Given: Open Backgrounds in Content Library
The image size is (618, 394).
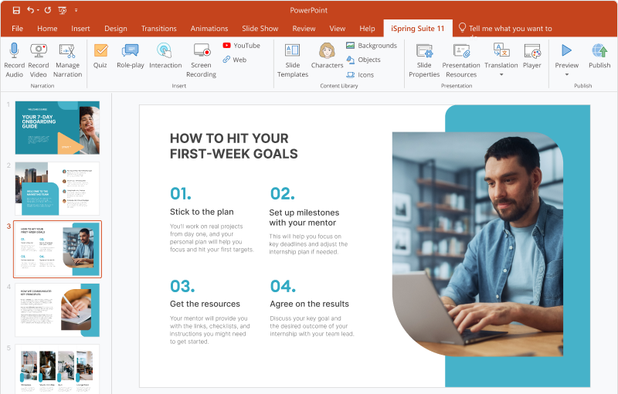Looking at the screenshot, I should point(371,45).
